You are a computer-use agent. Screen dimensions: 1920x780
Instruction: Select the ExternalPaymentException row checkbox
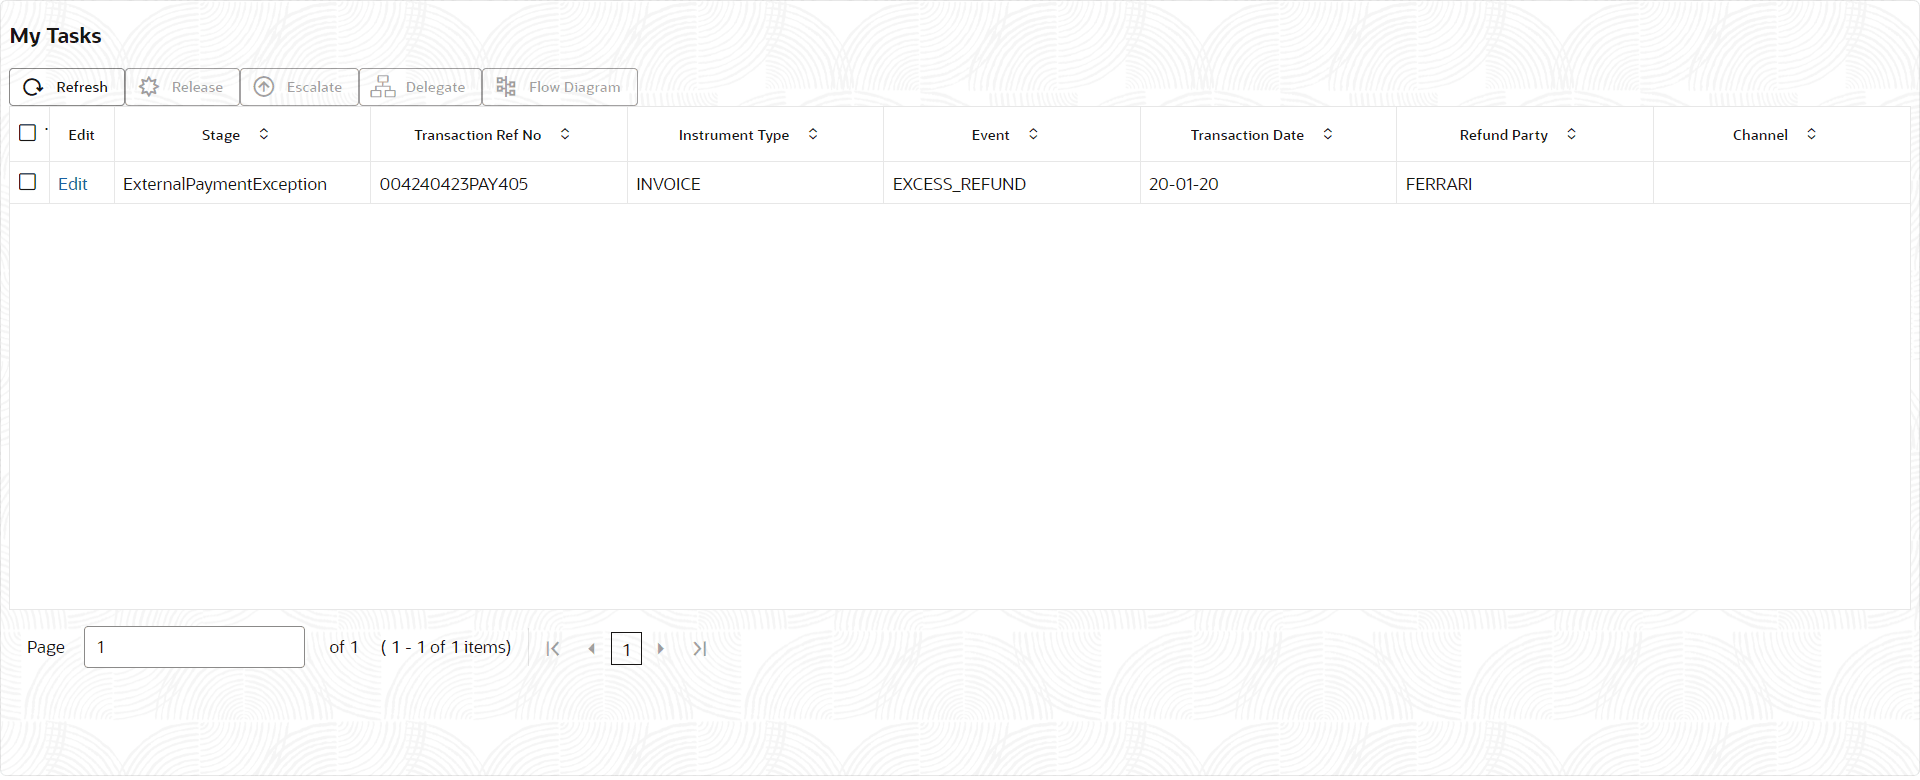click(x=28, y=182)
